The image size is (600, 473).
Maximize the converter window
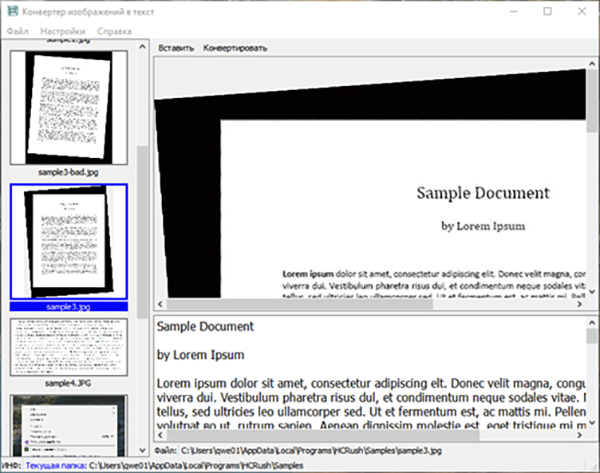coord(548,11)
